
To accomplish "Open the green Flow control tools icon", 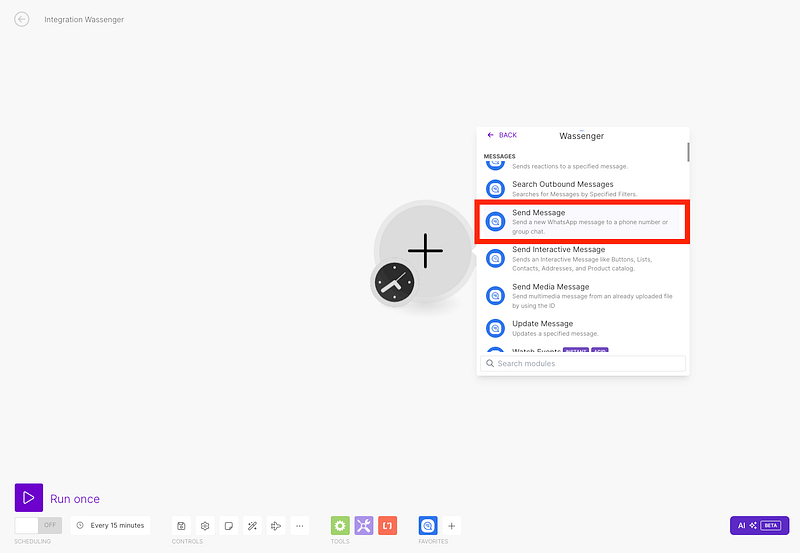I will [x=340, y=525].
